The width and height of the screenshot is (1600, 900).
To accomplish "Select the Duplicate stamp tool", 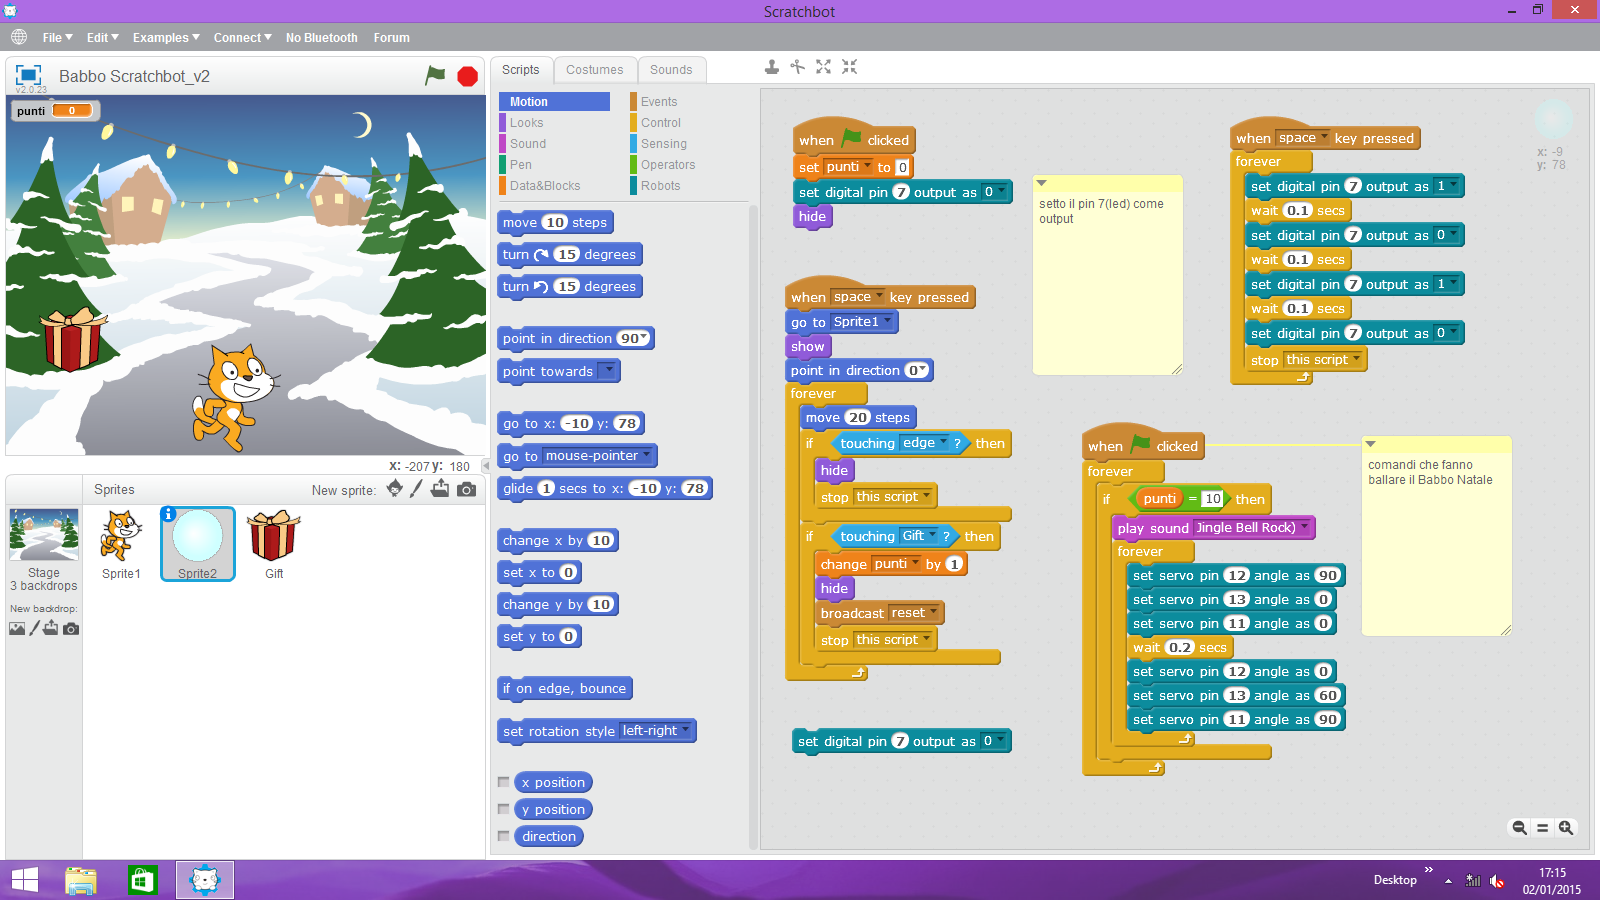I will tap(772, 67).
